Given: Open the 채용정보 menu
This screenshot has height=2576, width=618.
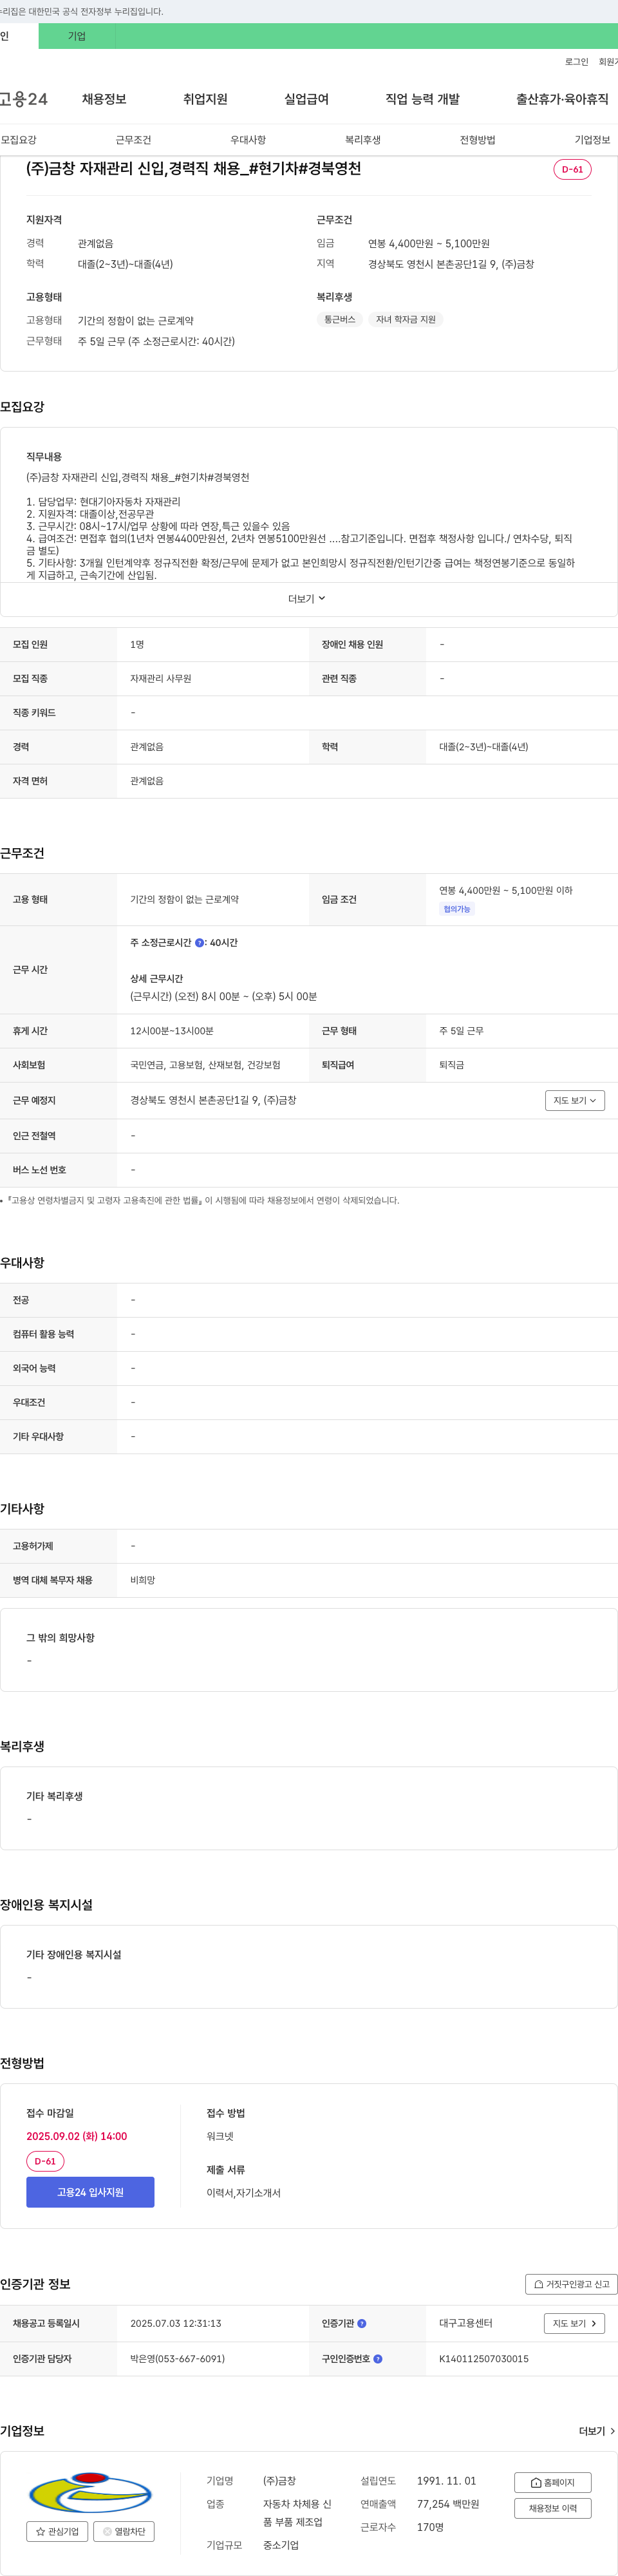Looking at the screenshot, I should click(104, 99).
